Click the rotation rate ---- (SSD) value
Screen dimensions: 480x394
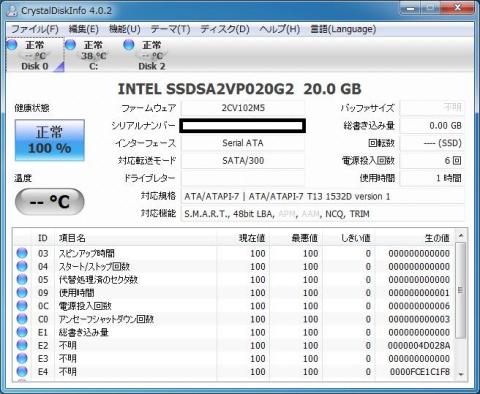[x=432, y=143]
